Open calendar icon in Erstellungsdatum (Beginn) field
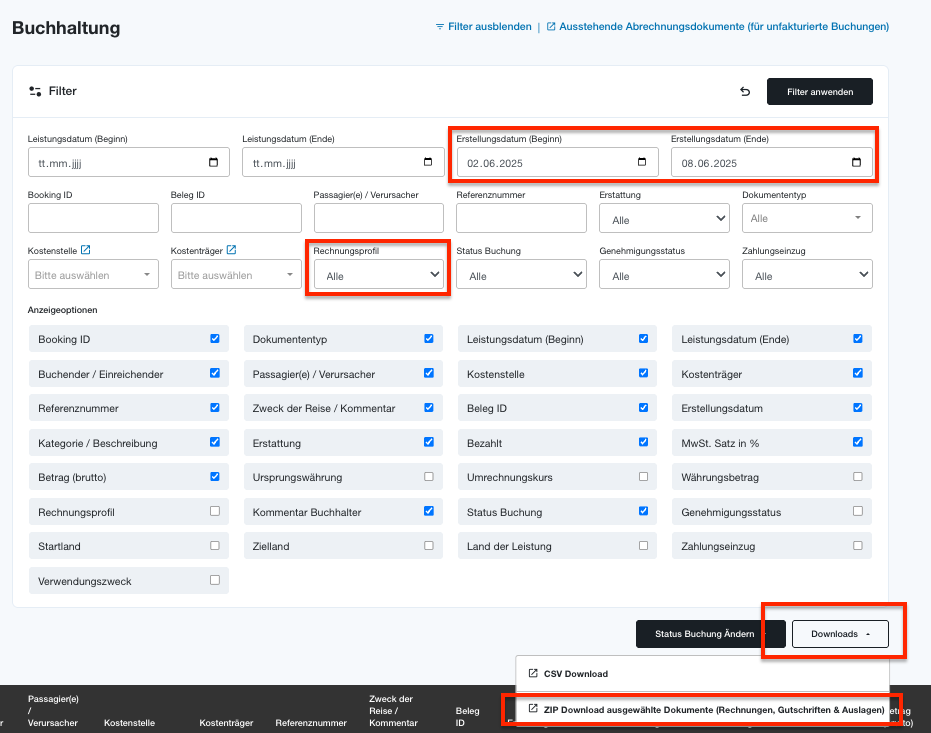The image size is (931, 733). [x=642, y=162]
